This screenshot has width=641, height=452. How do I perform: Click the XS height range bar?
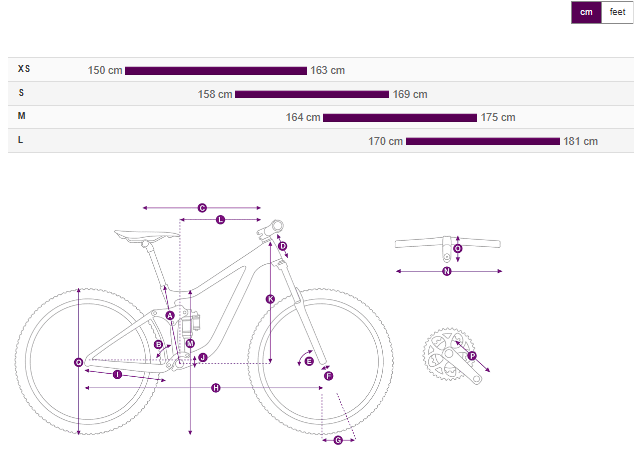pyautogui.click(x=215, y=70)
